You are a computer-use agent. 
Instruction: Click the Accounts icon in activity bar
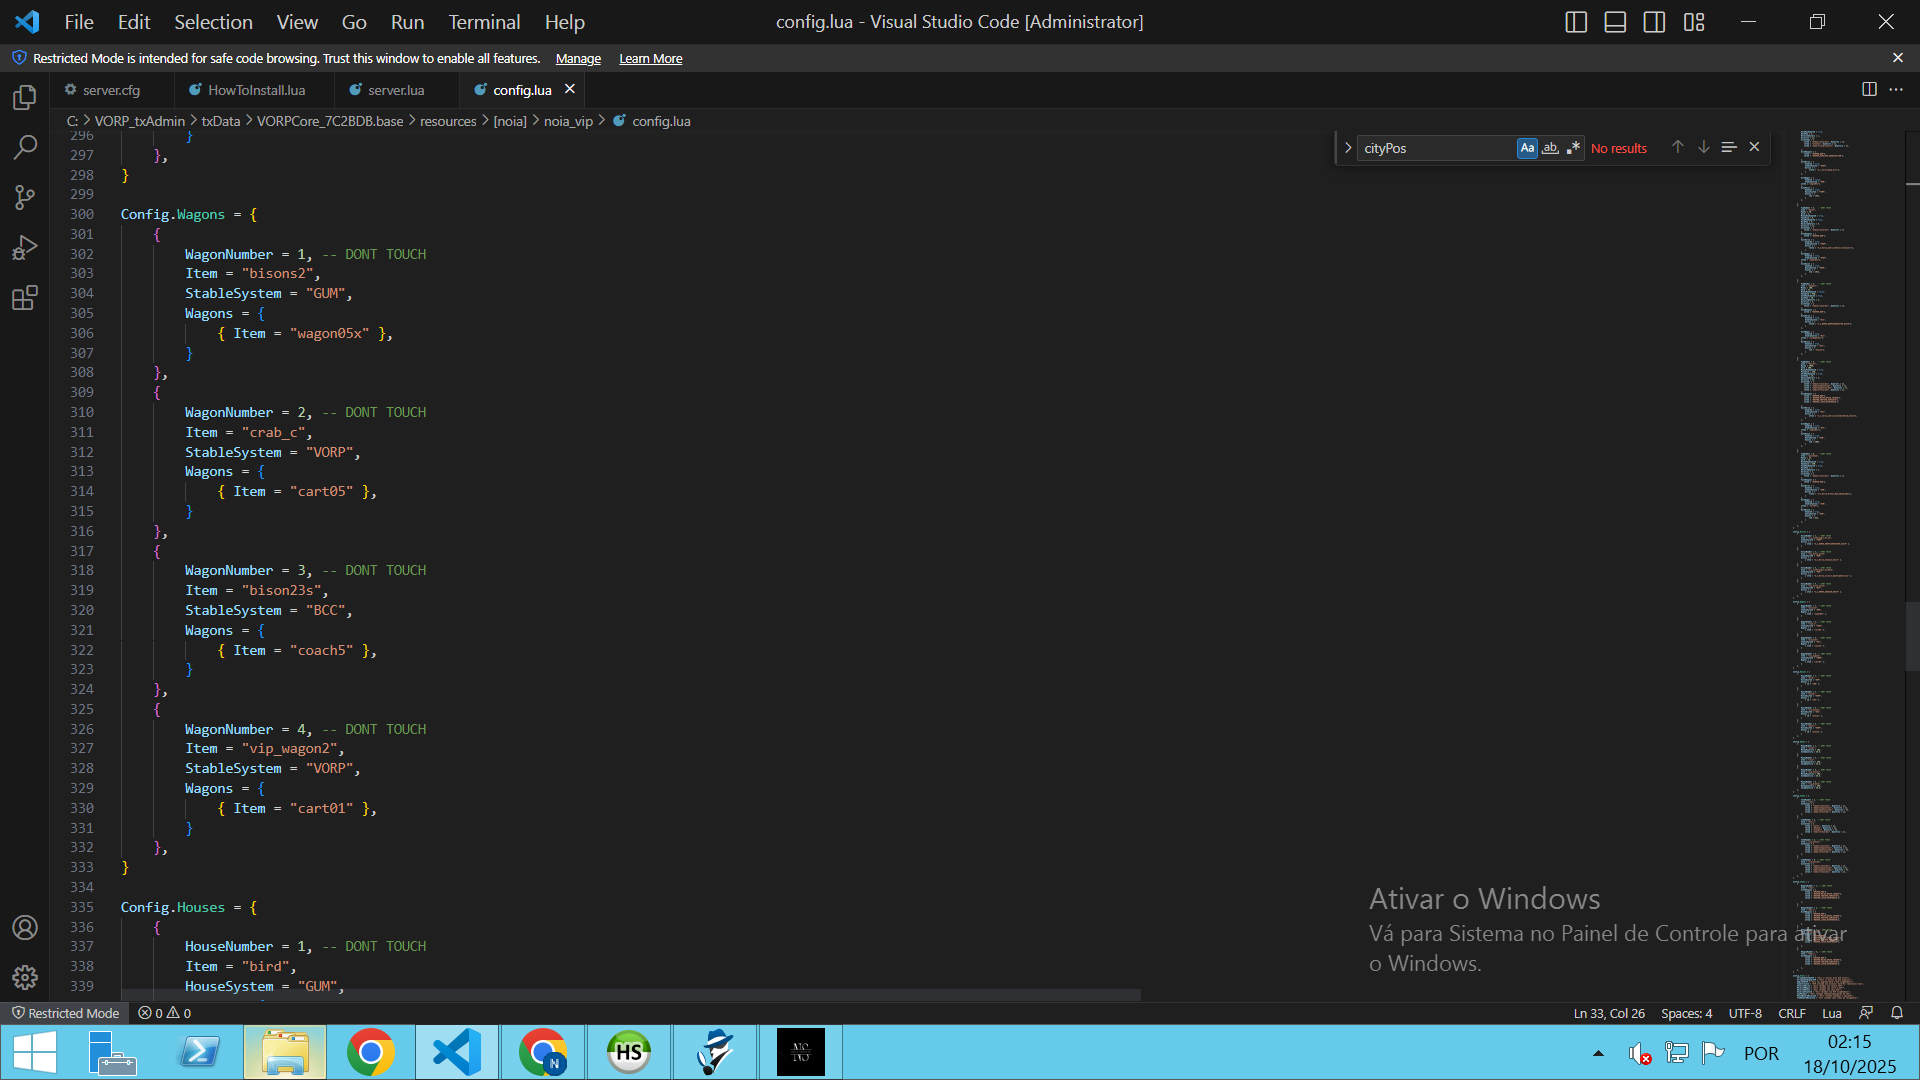pos(25,927)
